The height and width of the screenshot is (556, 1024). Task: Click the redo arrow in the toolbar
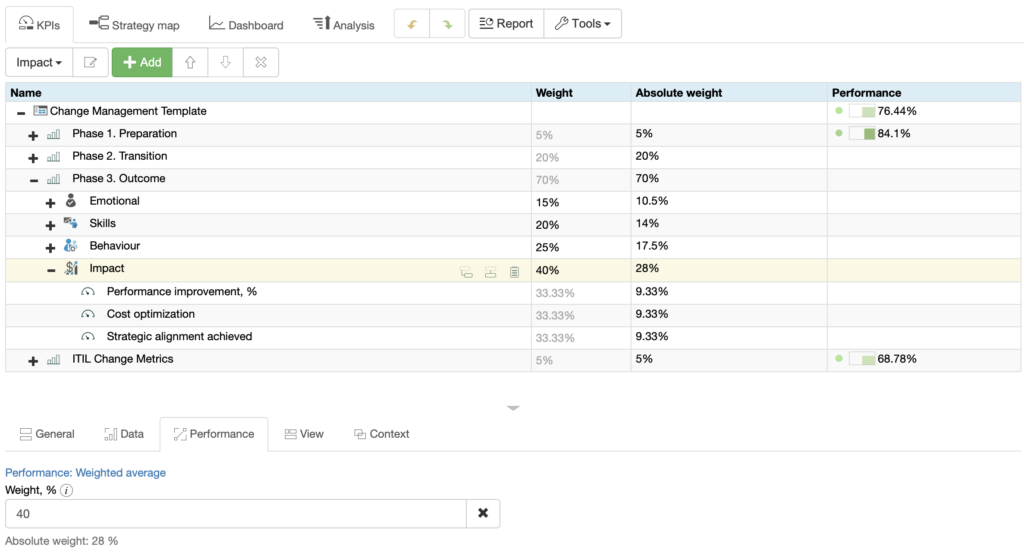pos(447,24)
